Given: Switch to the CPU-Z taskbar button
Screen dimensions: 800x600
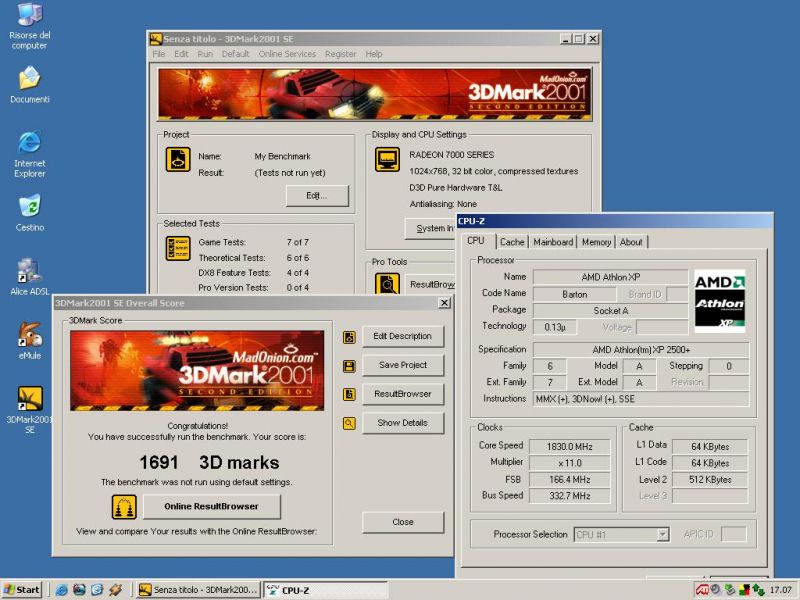Looking at the screenshot, I should [x=326, y=590].
